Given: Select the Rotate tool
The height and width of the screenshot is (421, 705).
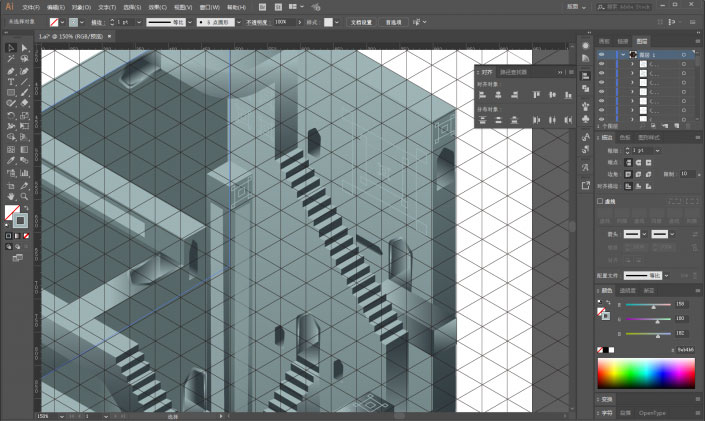Looking at the screenshot, I should coord(11,116).
